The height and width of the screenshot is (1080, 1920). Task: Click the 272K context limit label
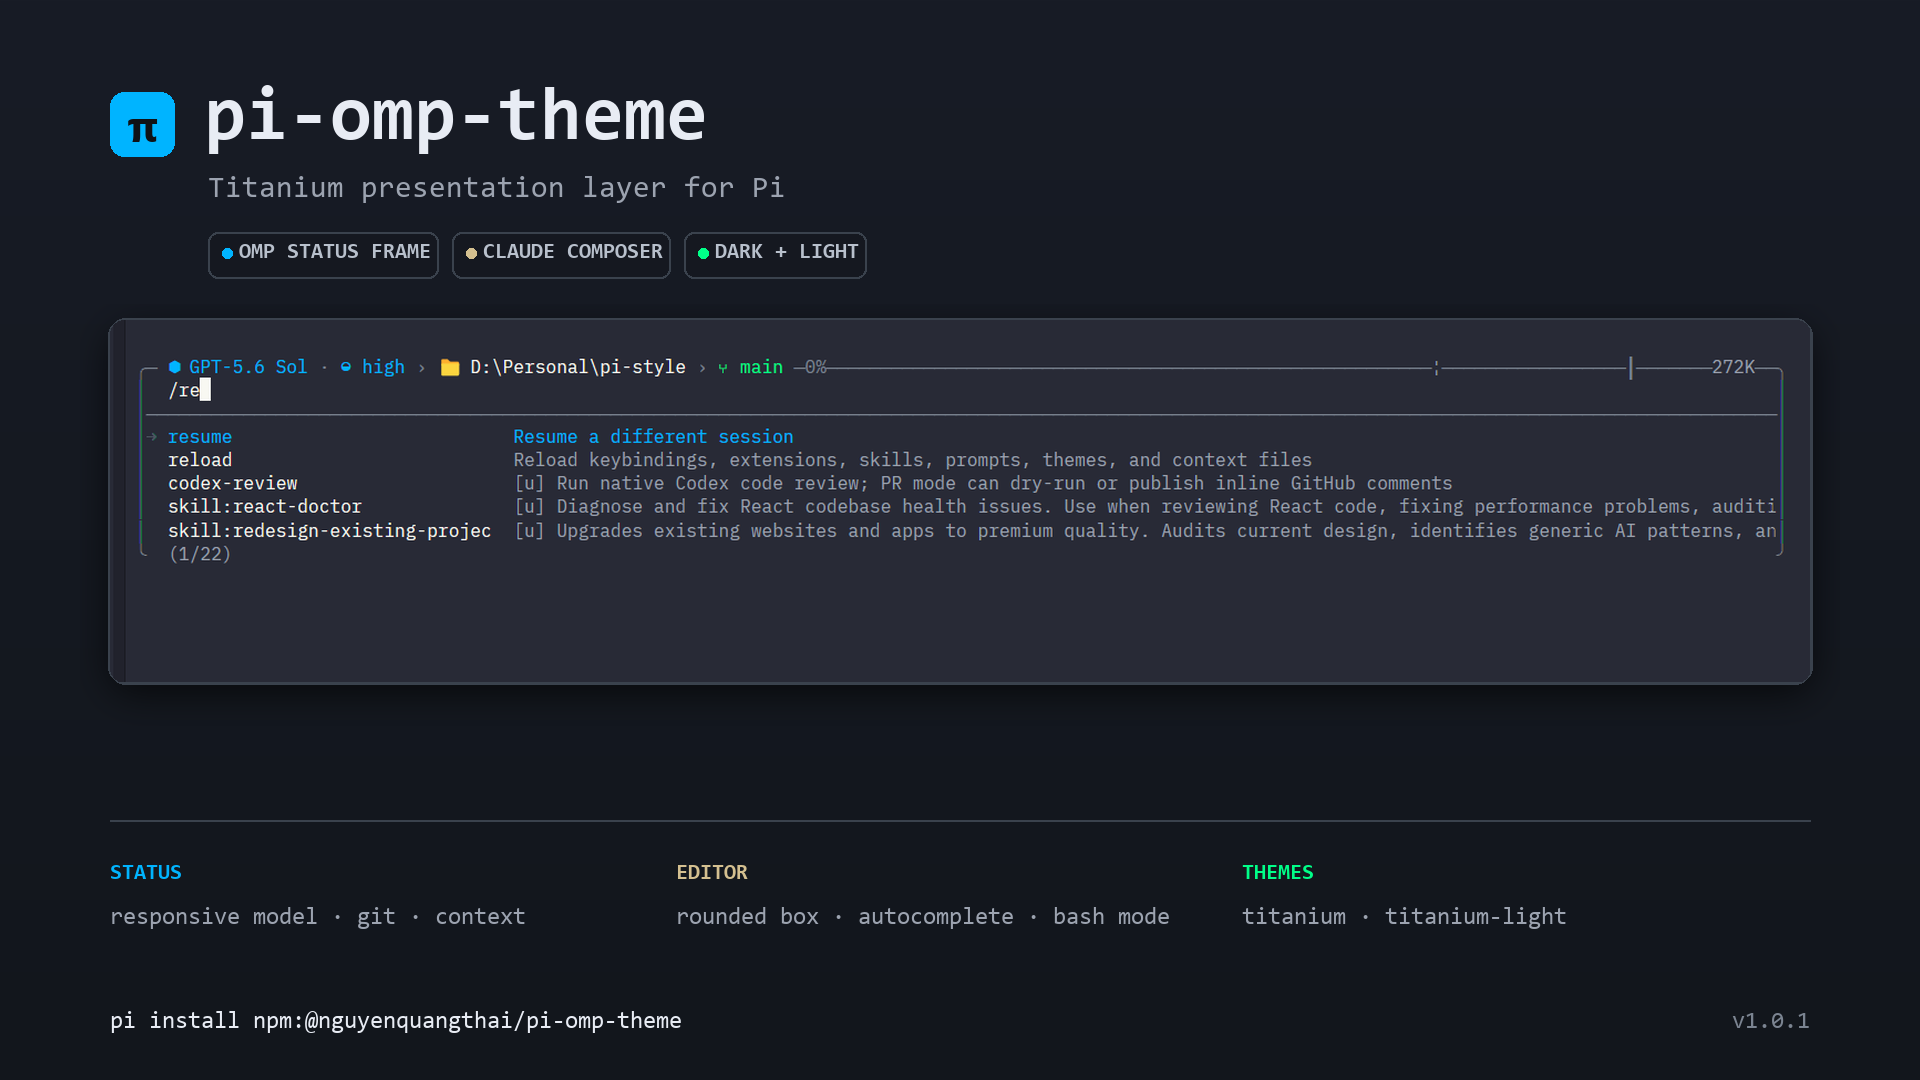[1733, 367]
